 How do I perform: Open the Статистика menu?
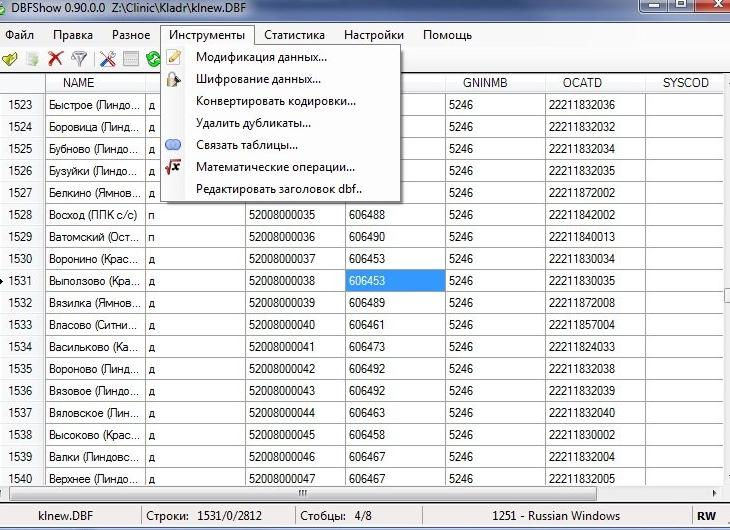(294, 35)
